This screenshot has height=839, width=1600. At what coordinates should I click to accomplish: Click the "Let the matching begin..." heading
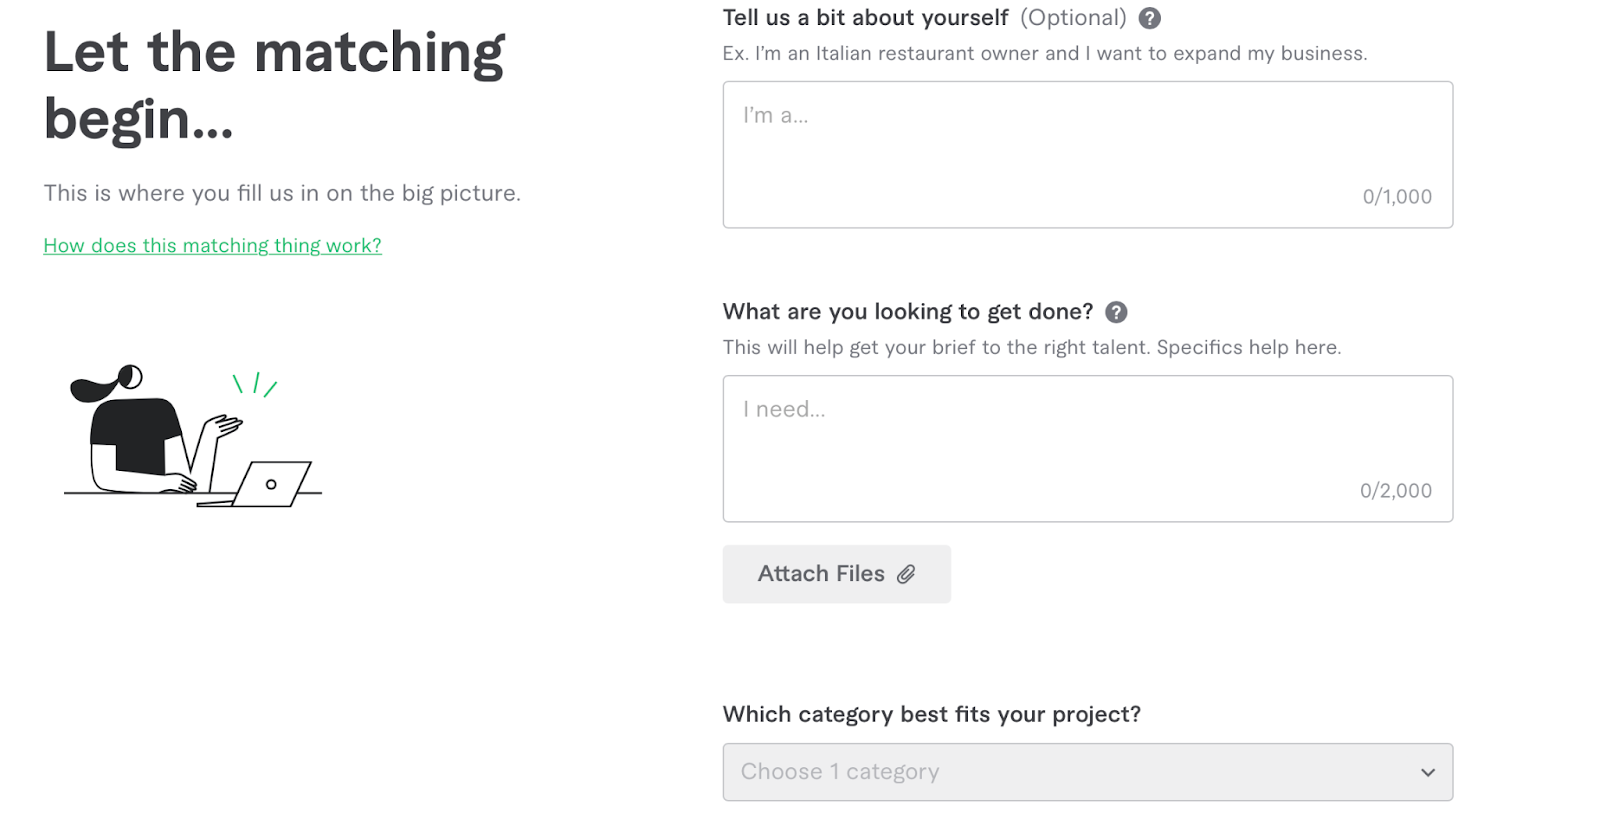point(274,86)
